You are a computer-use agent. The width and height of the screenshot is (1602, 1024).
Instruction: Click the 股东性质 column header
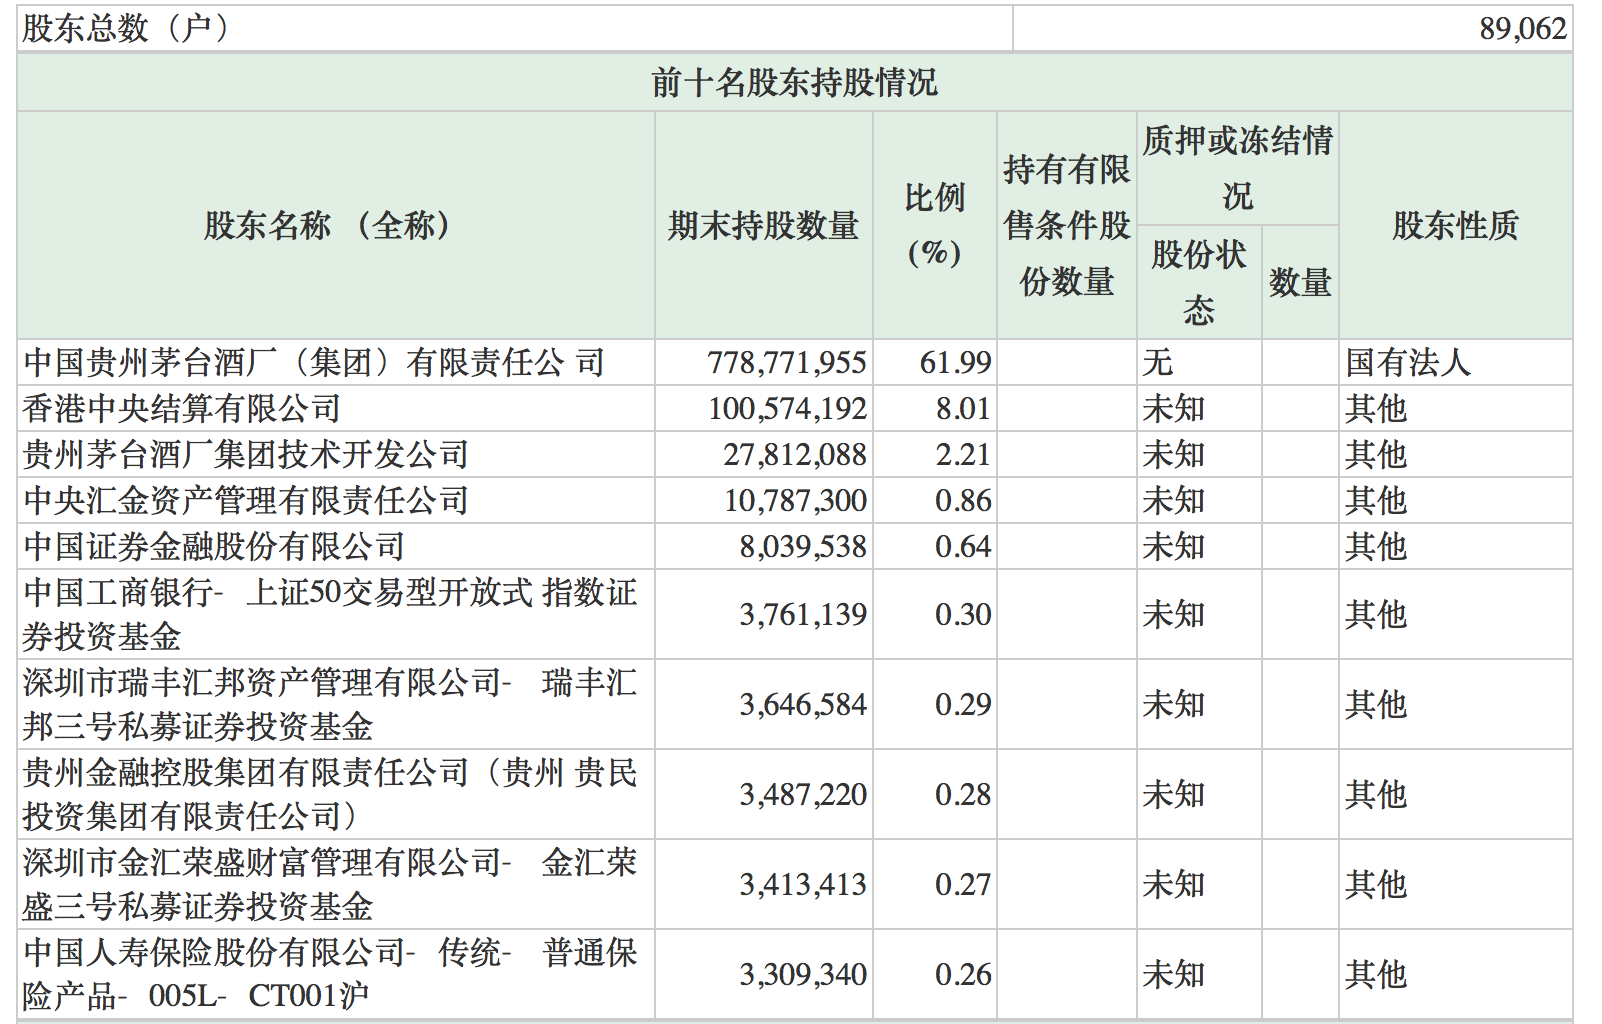coord(1455,225)
